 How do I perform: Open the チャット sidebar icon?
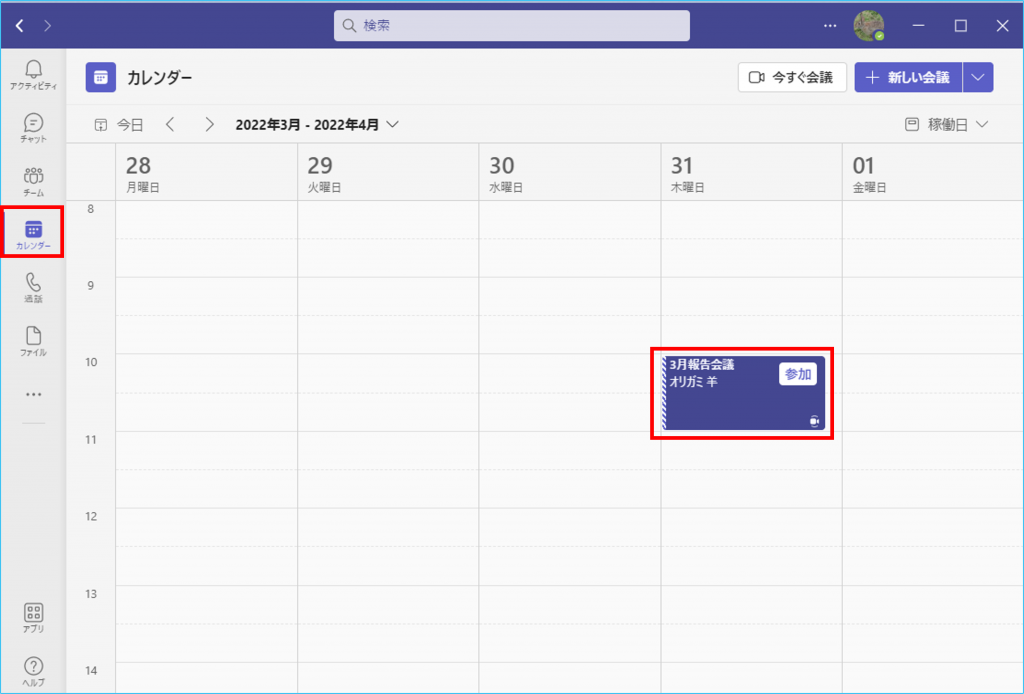[x=33, y=126]
